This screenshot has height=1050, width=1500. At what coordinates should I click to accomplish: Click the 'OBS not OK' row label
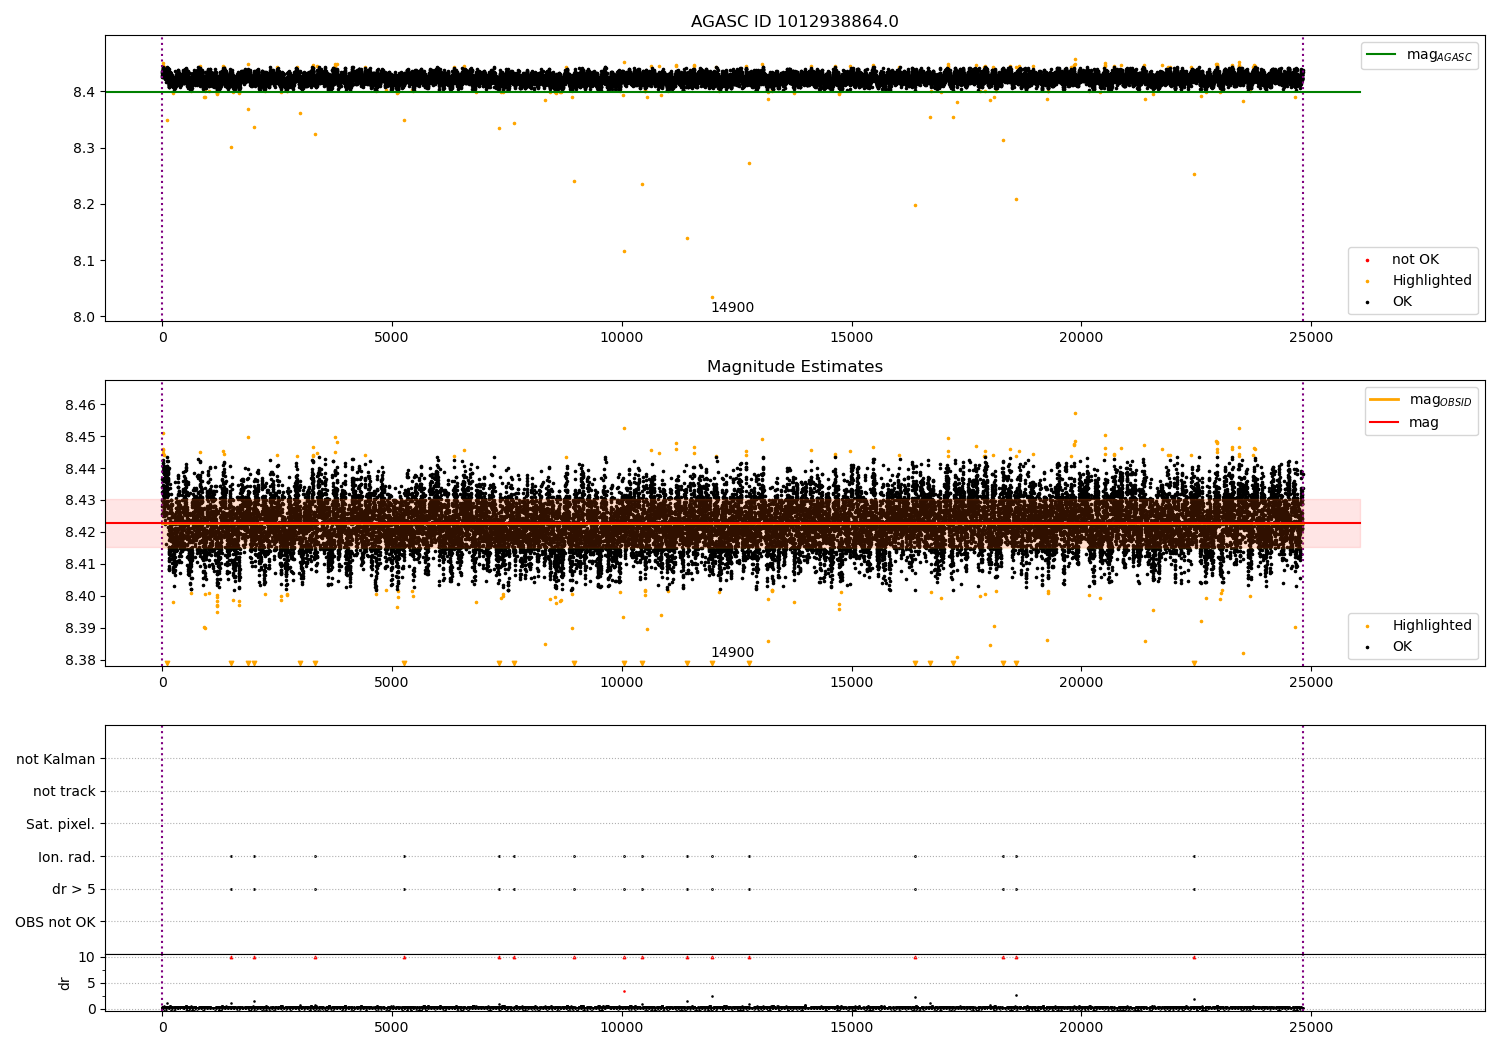tap(55, 922)
